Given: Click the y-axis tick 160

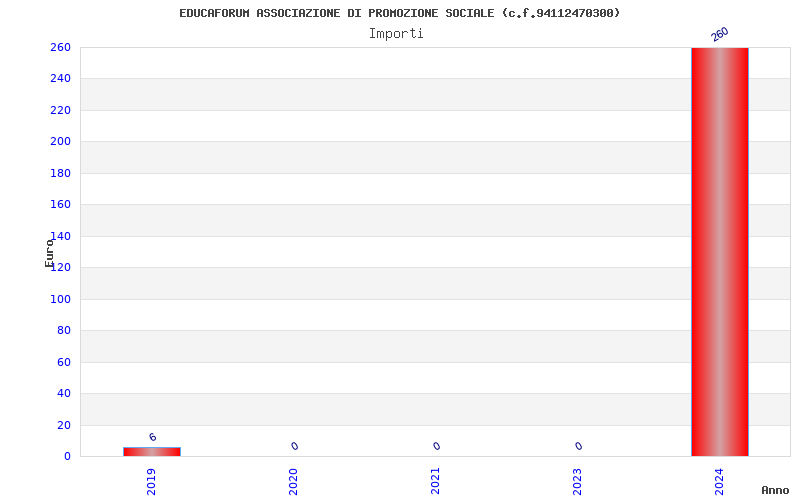Looking at the screenshot, I should 60,205.
